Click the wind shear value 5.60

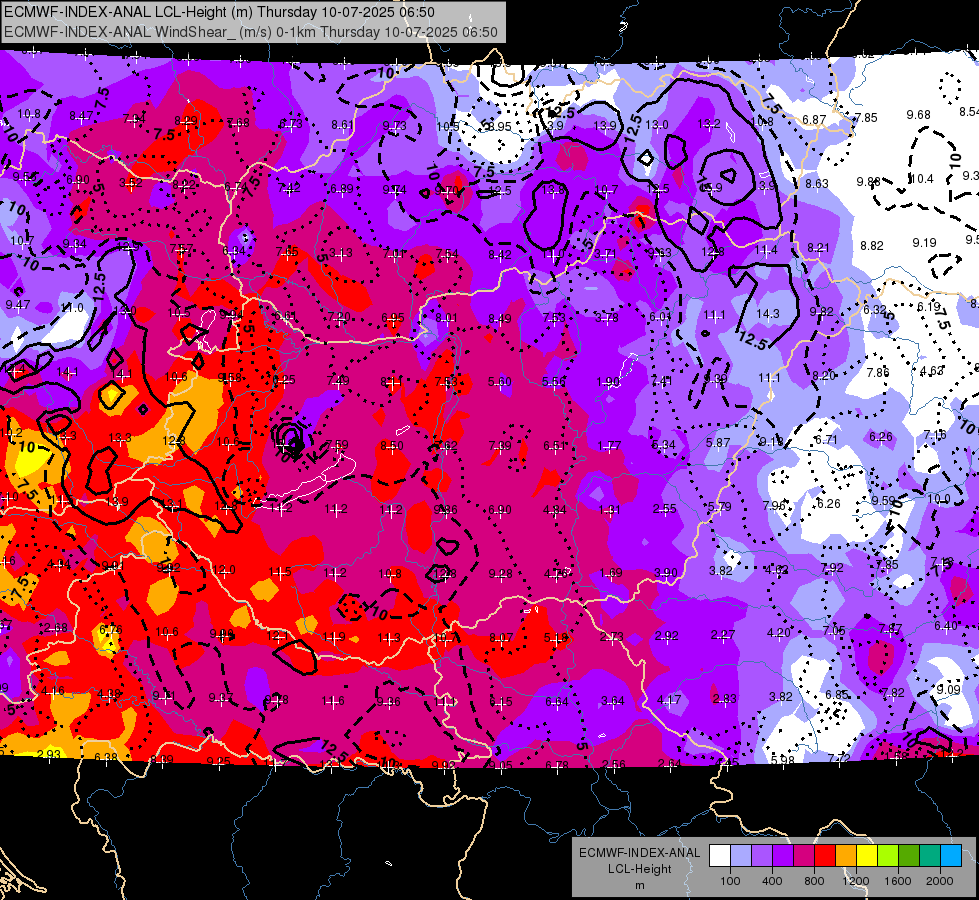[499, 382]
